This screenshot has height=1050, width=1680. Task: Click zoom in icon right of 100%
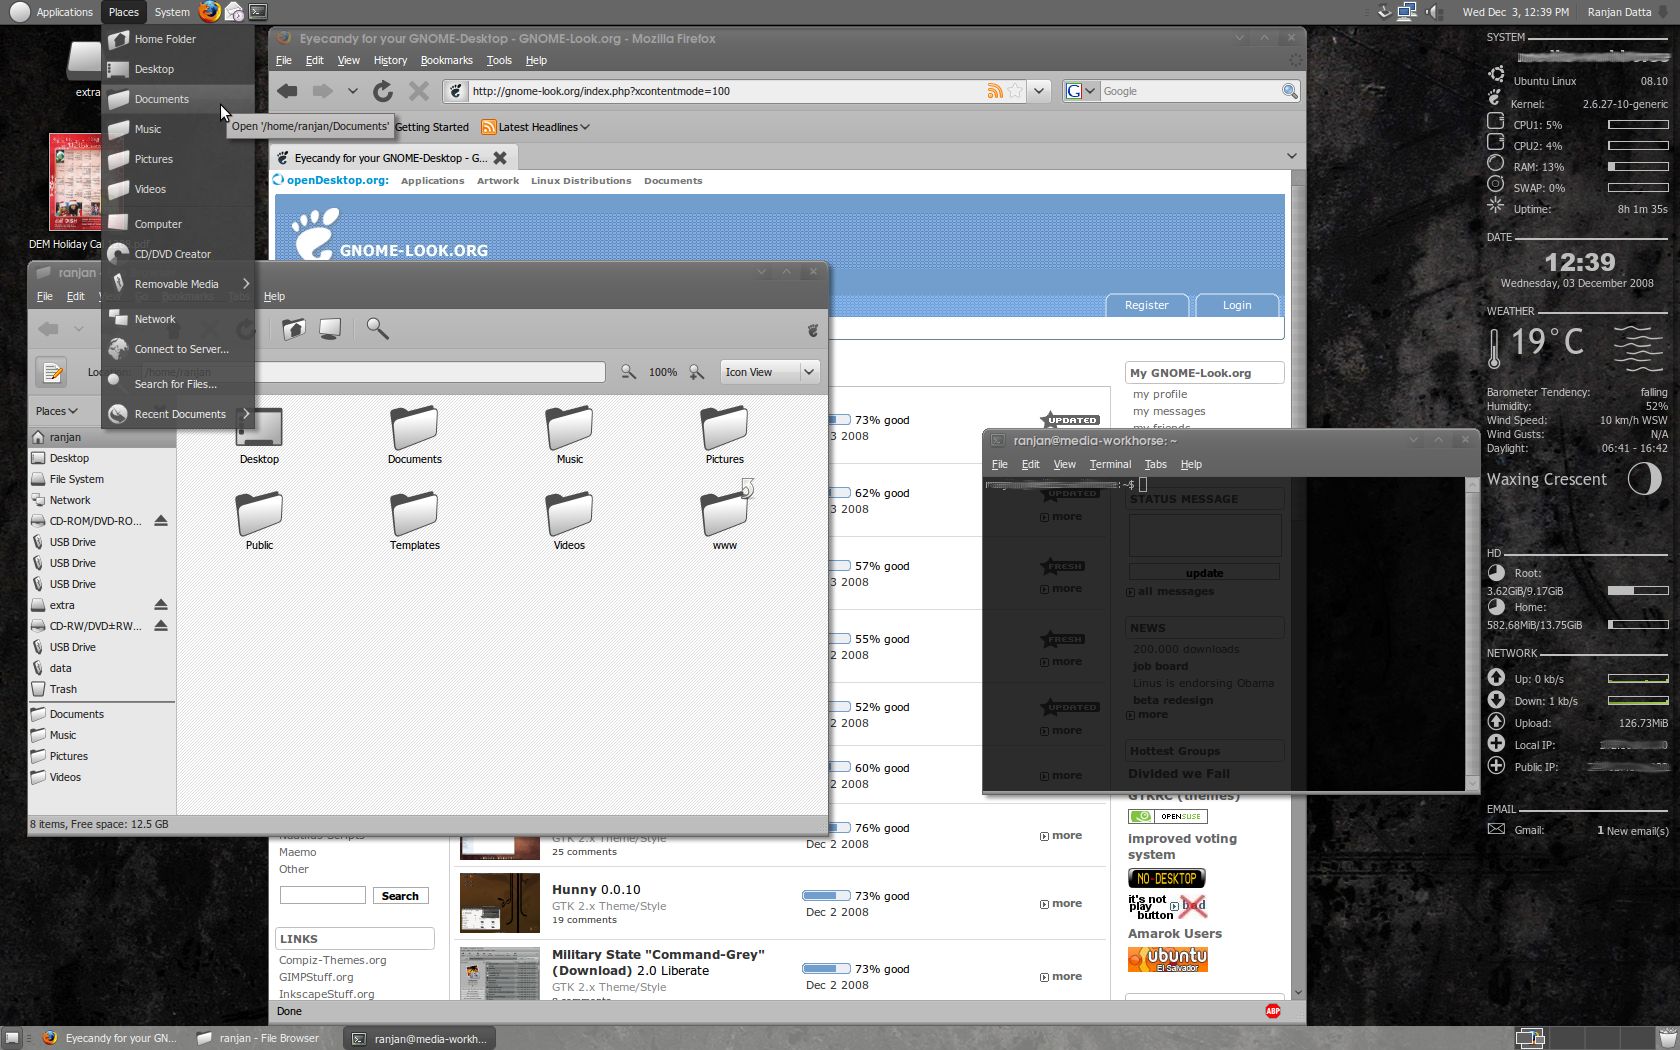697,372
